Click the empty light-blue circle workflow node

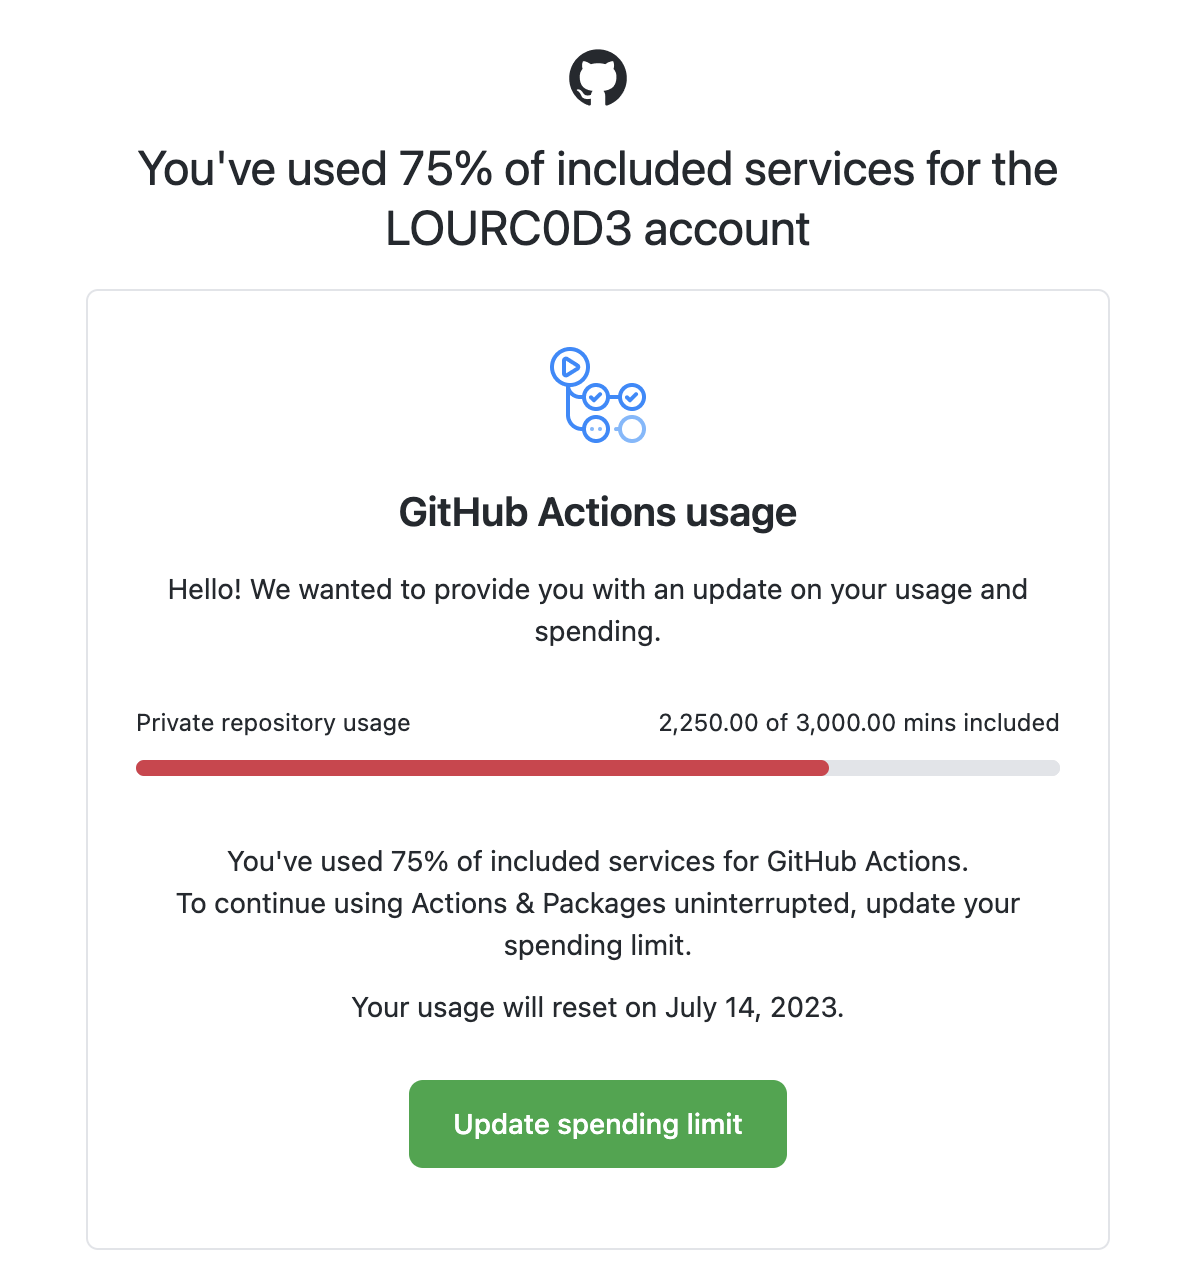[632, 430]
